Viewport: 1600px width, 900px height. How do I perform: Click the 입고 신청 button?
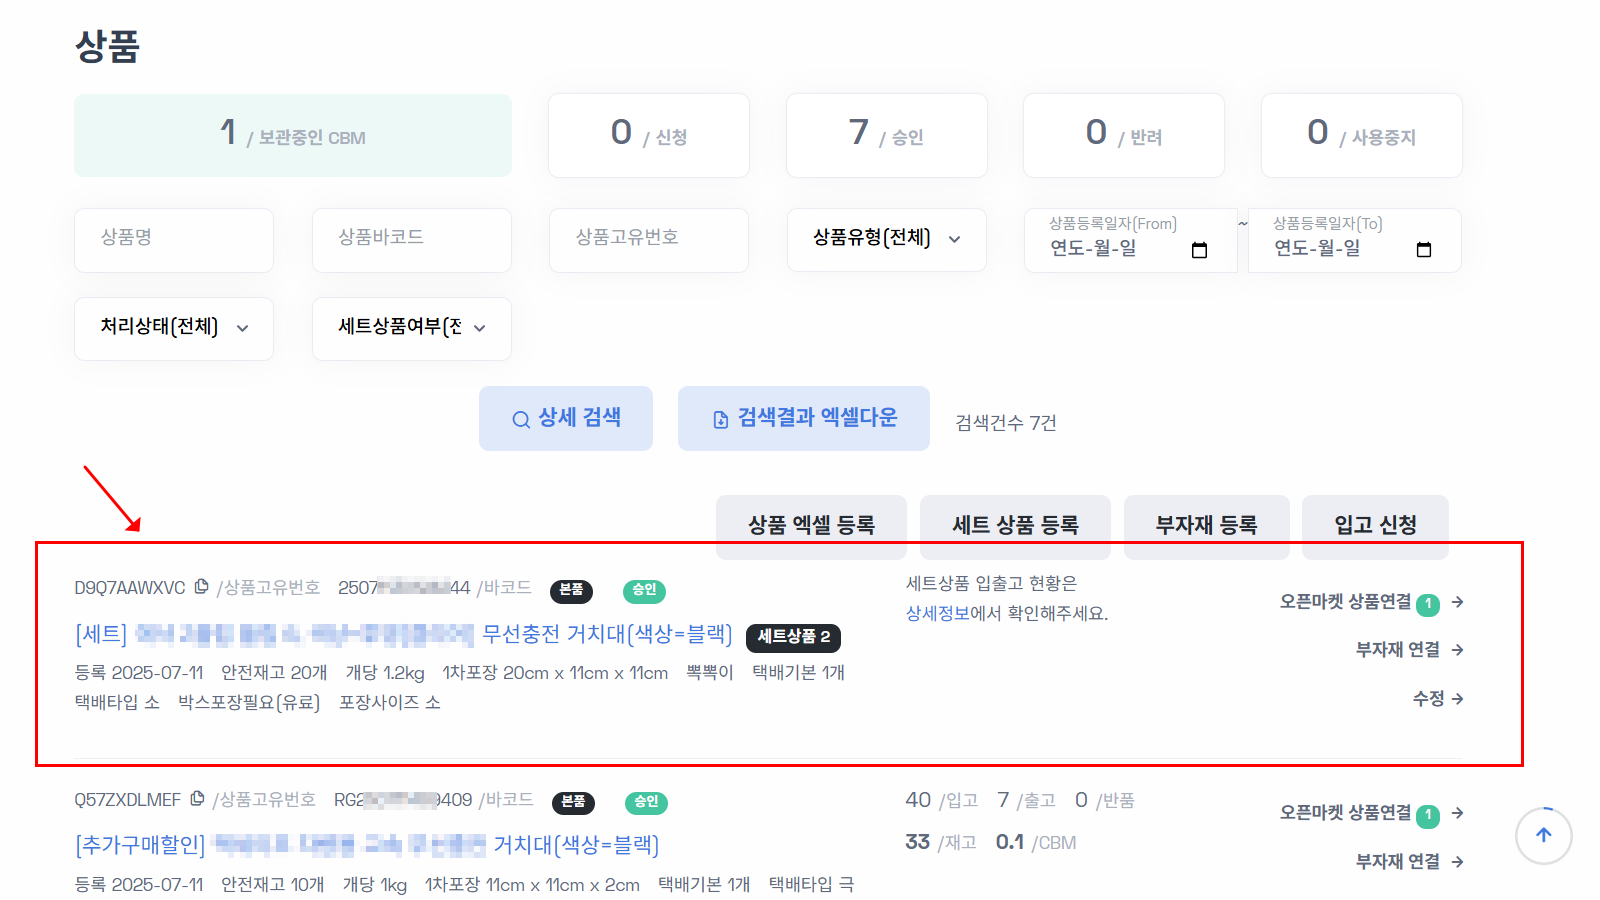click(1374, 526)
